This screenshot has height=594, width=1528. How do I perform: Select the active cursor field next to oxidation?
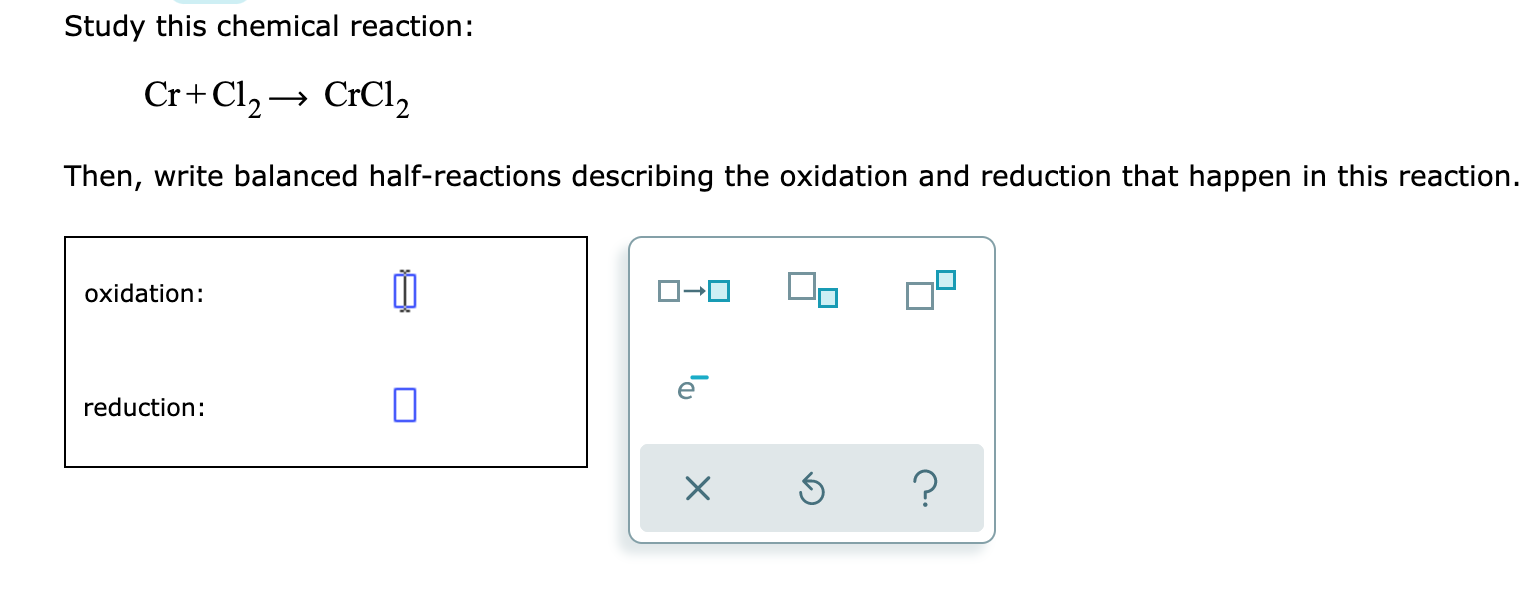point(404,291)
